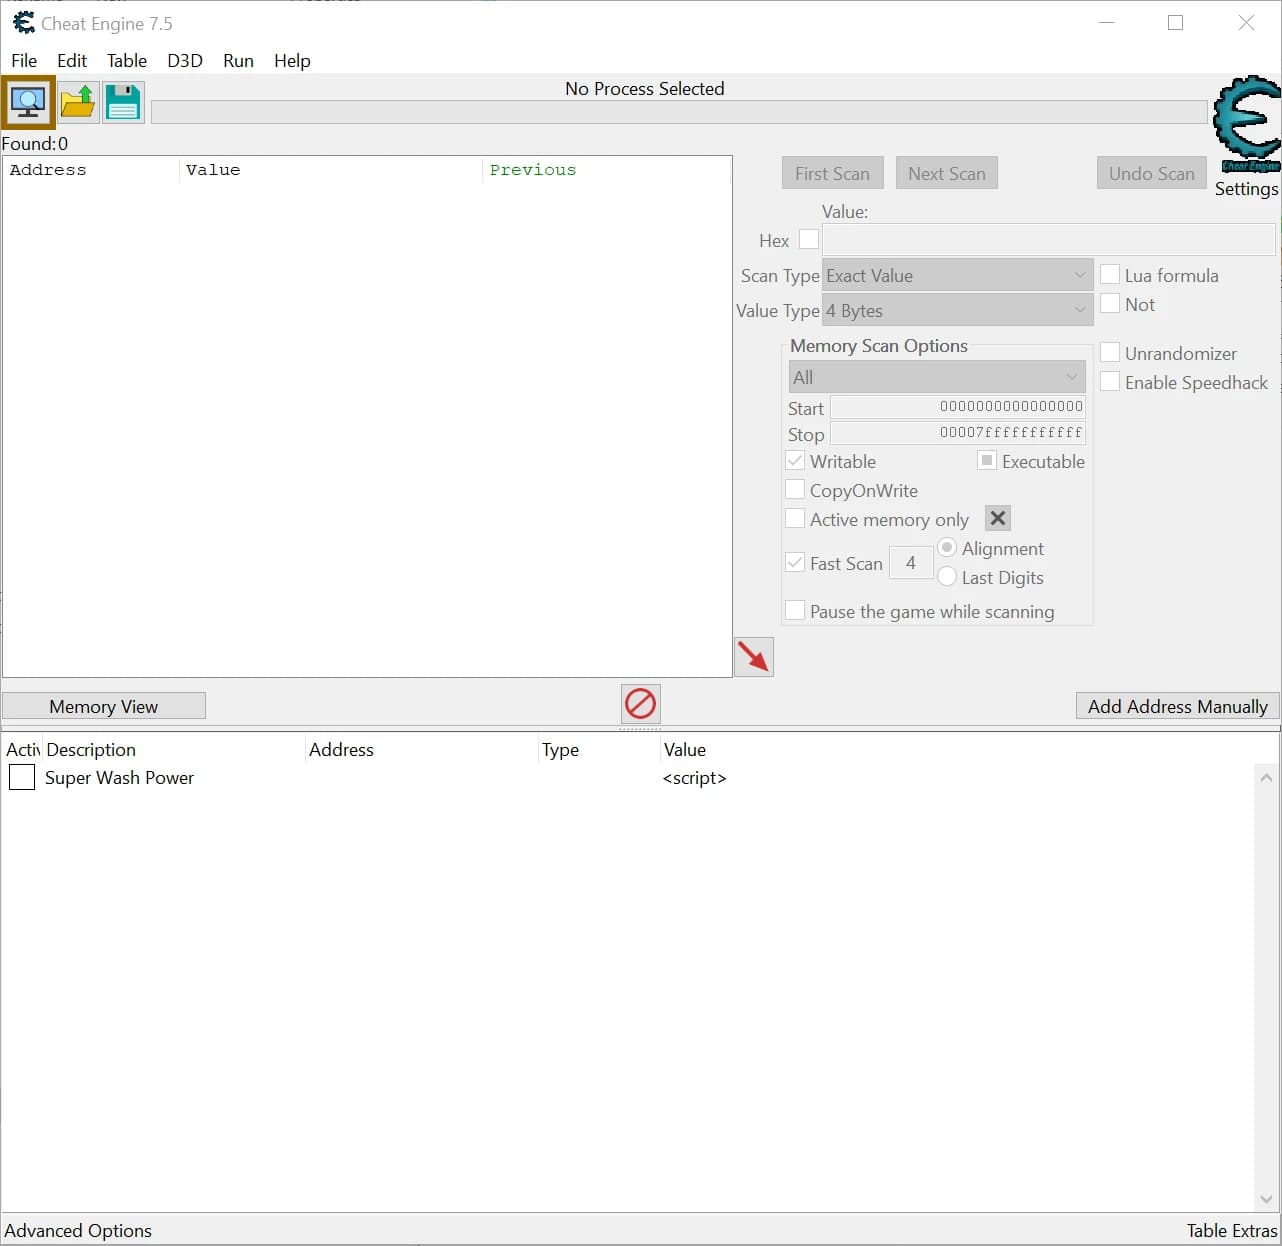1282x1246 pixels.
Task: Save table using the floppy disk icon
Action: 123,102
